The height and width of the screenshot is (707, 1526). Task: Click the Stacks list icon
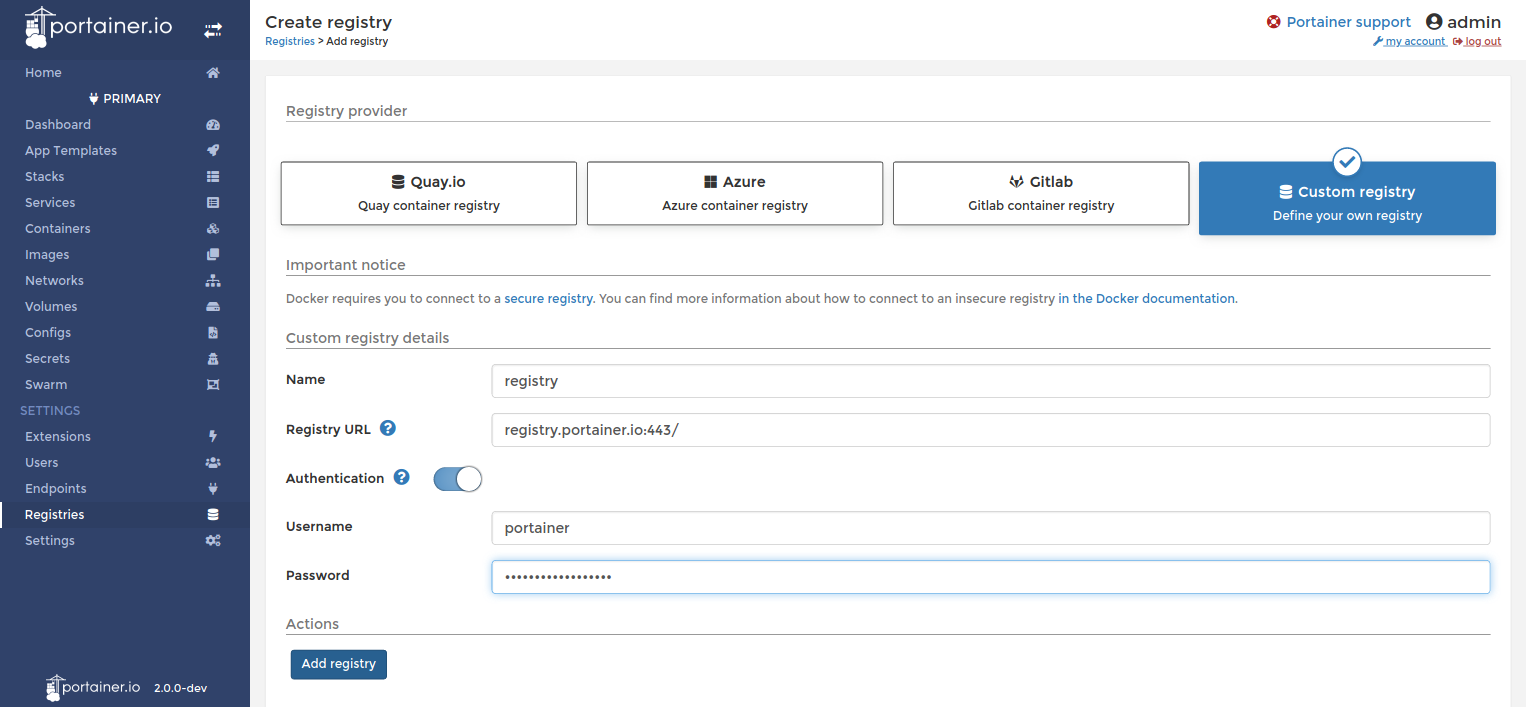click(x=212, y=177)
